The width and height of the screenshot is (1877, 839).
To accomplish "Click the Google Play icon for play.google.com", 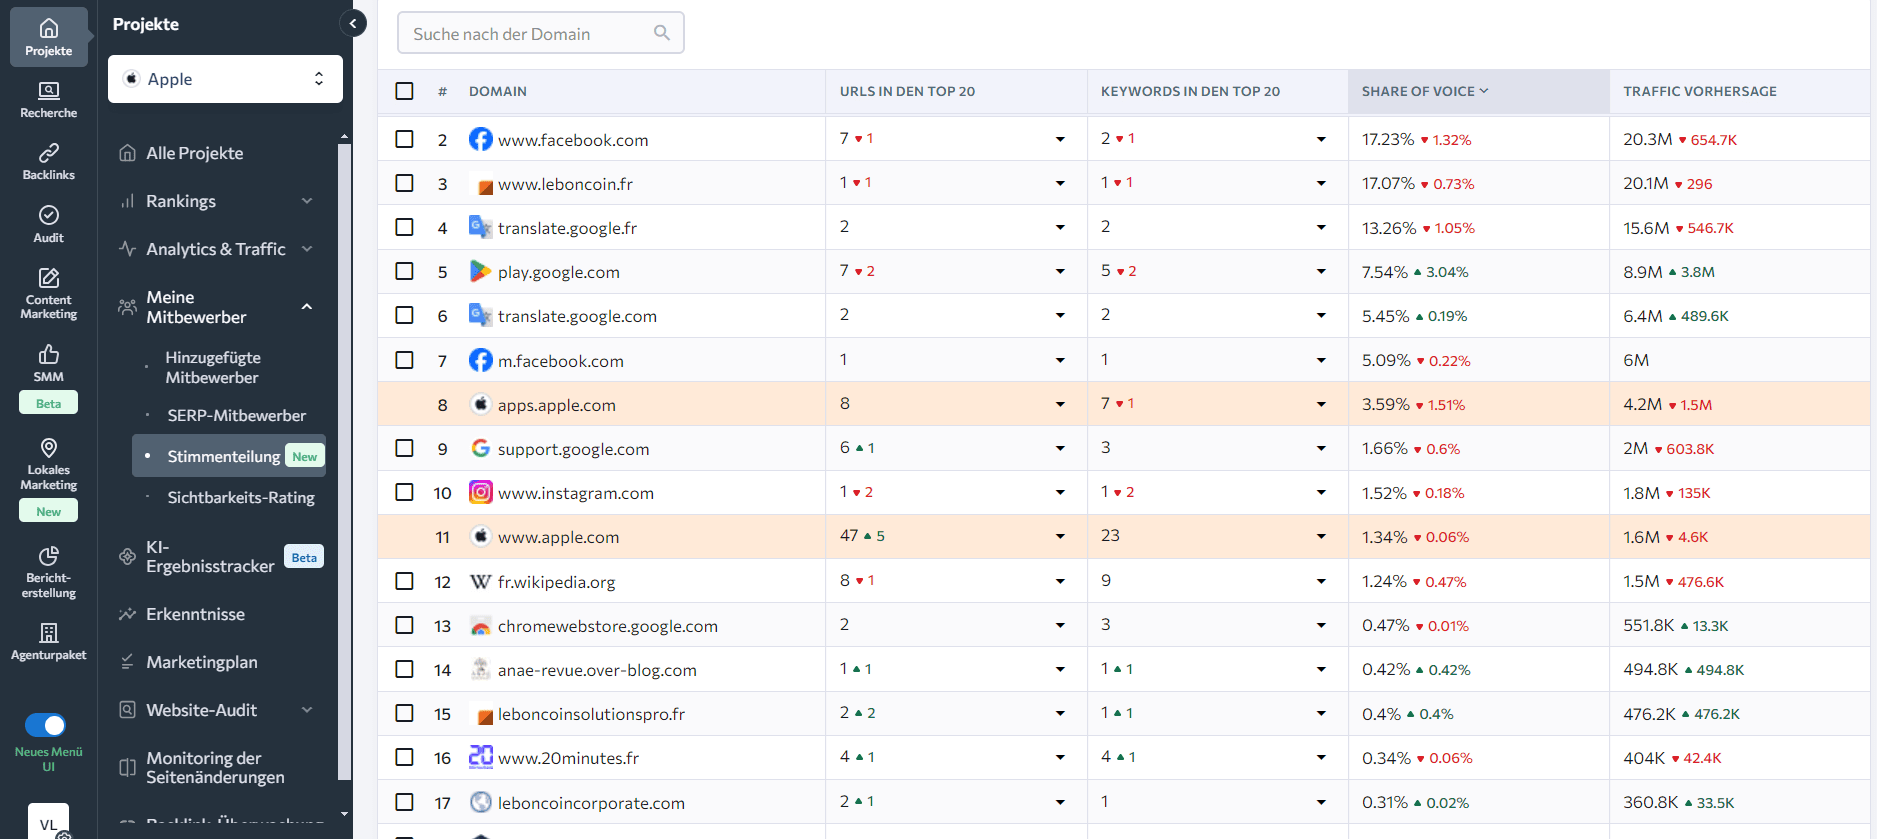I will pos(481,271).
